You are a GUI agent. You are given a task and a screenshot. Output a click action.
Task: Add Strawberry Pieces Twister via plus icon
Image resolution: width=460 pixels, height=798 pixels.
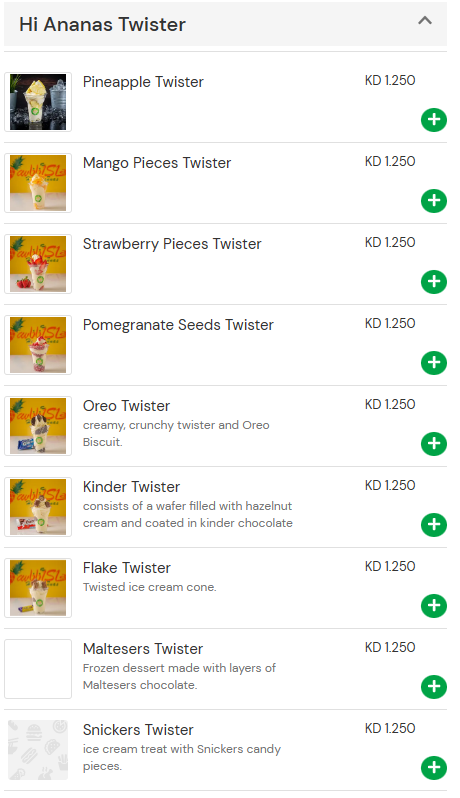pos(434,282)
